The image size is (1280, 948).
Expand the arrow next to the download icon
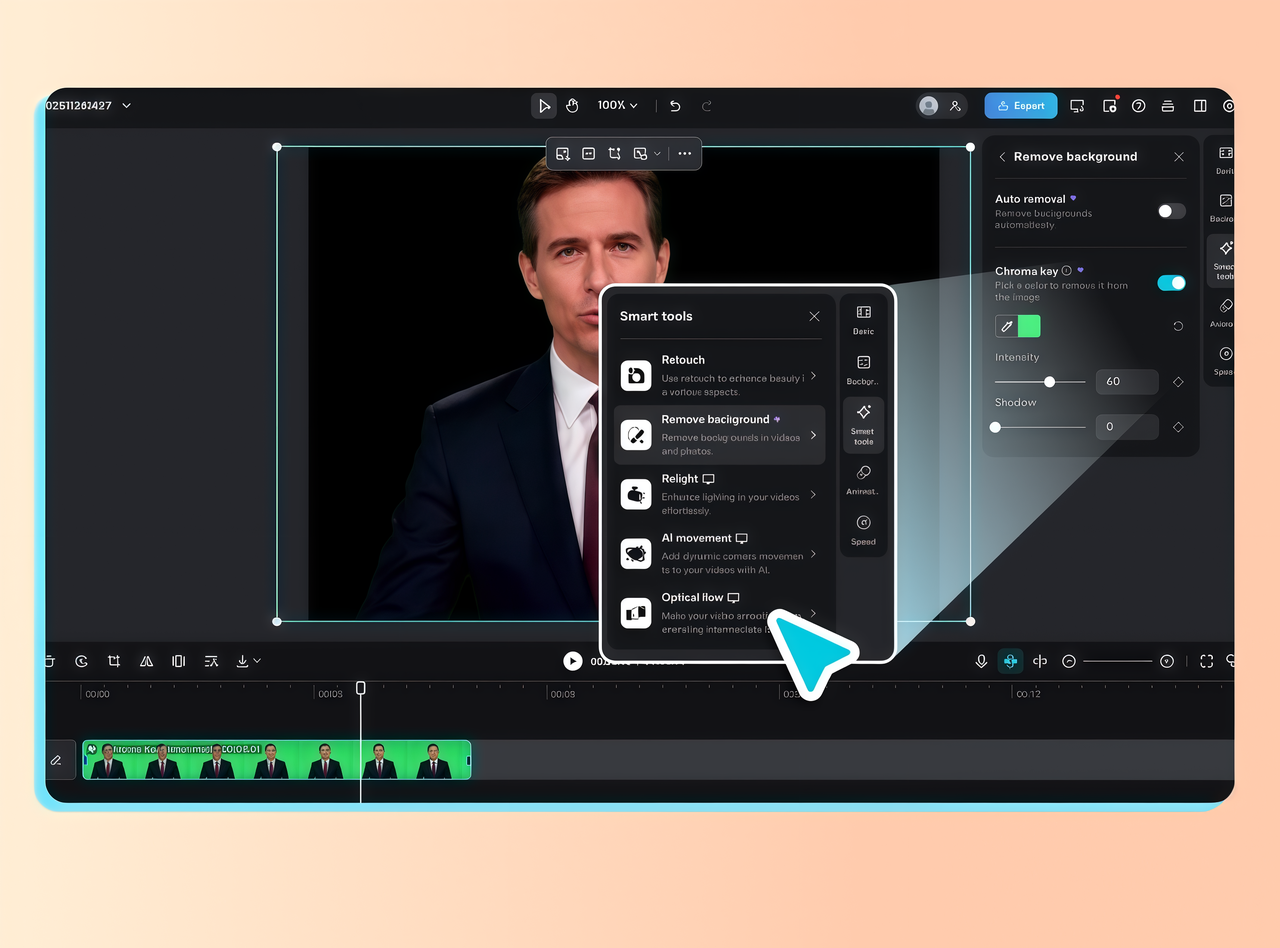coord(256,661)
